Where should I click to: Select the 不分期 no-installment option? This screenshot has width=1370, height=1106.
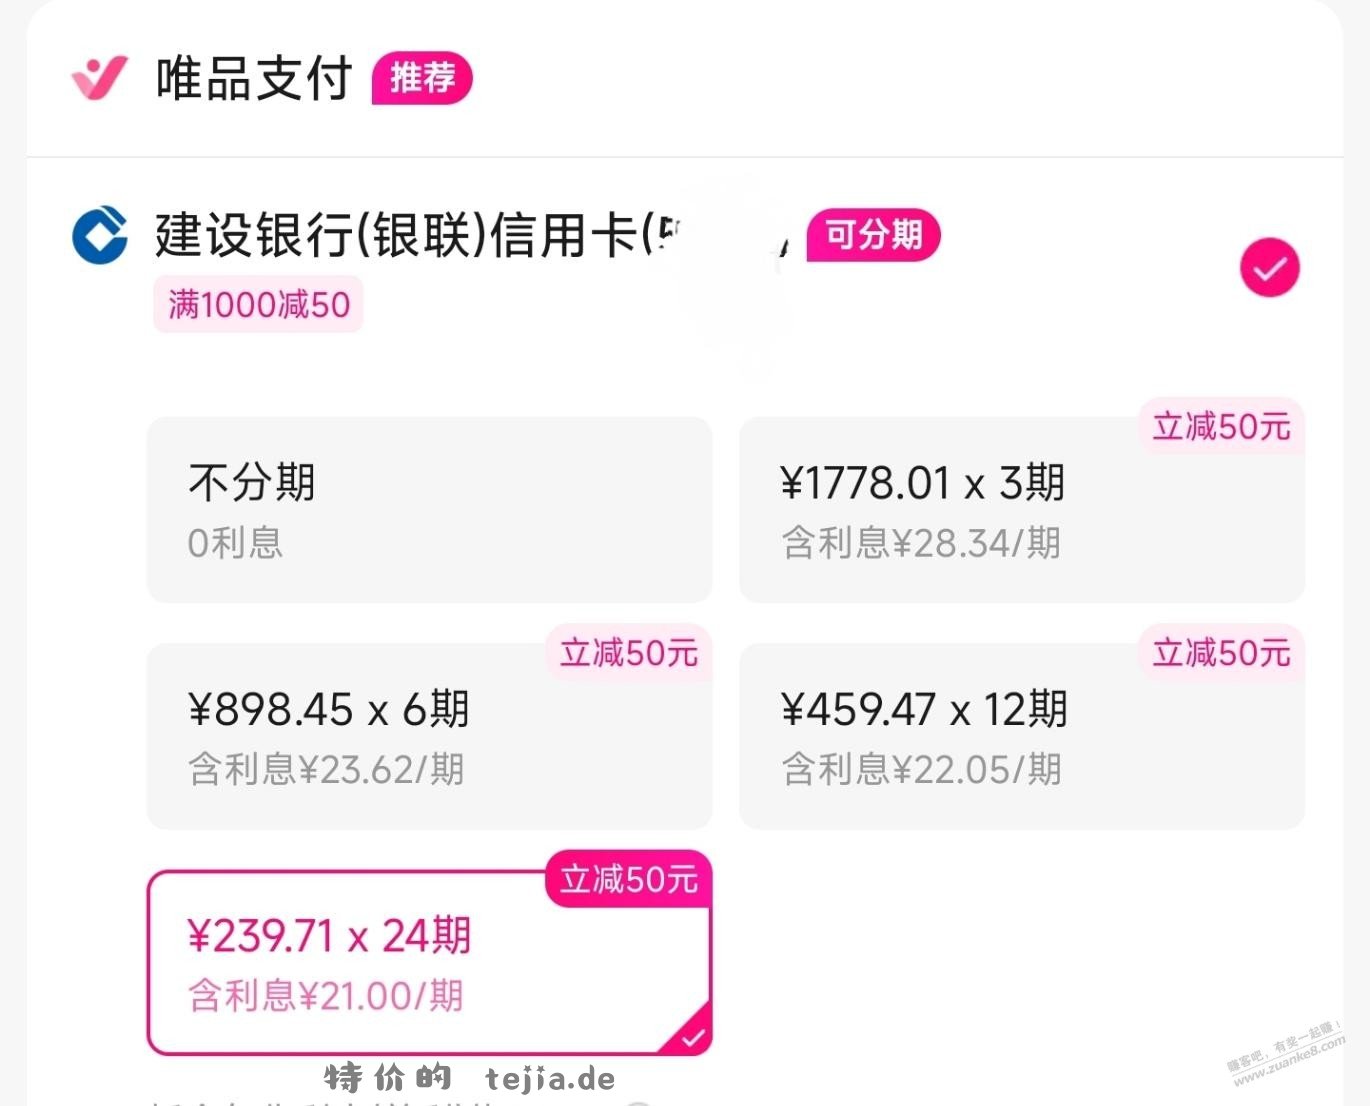(429, 510)
